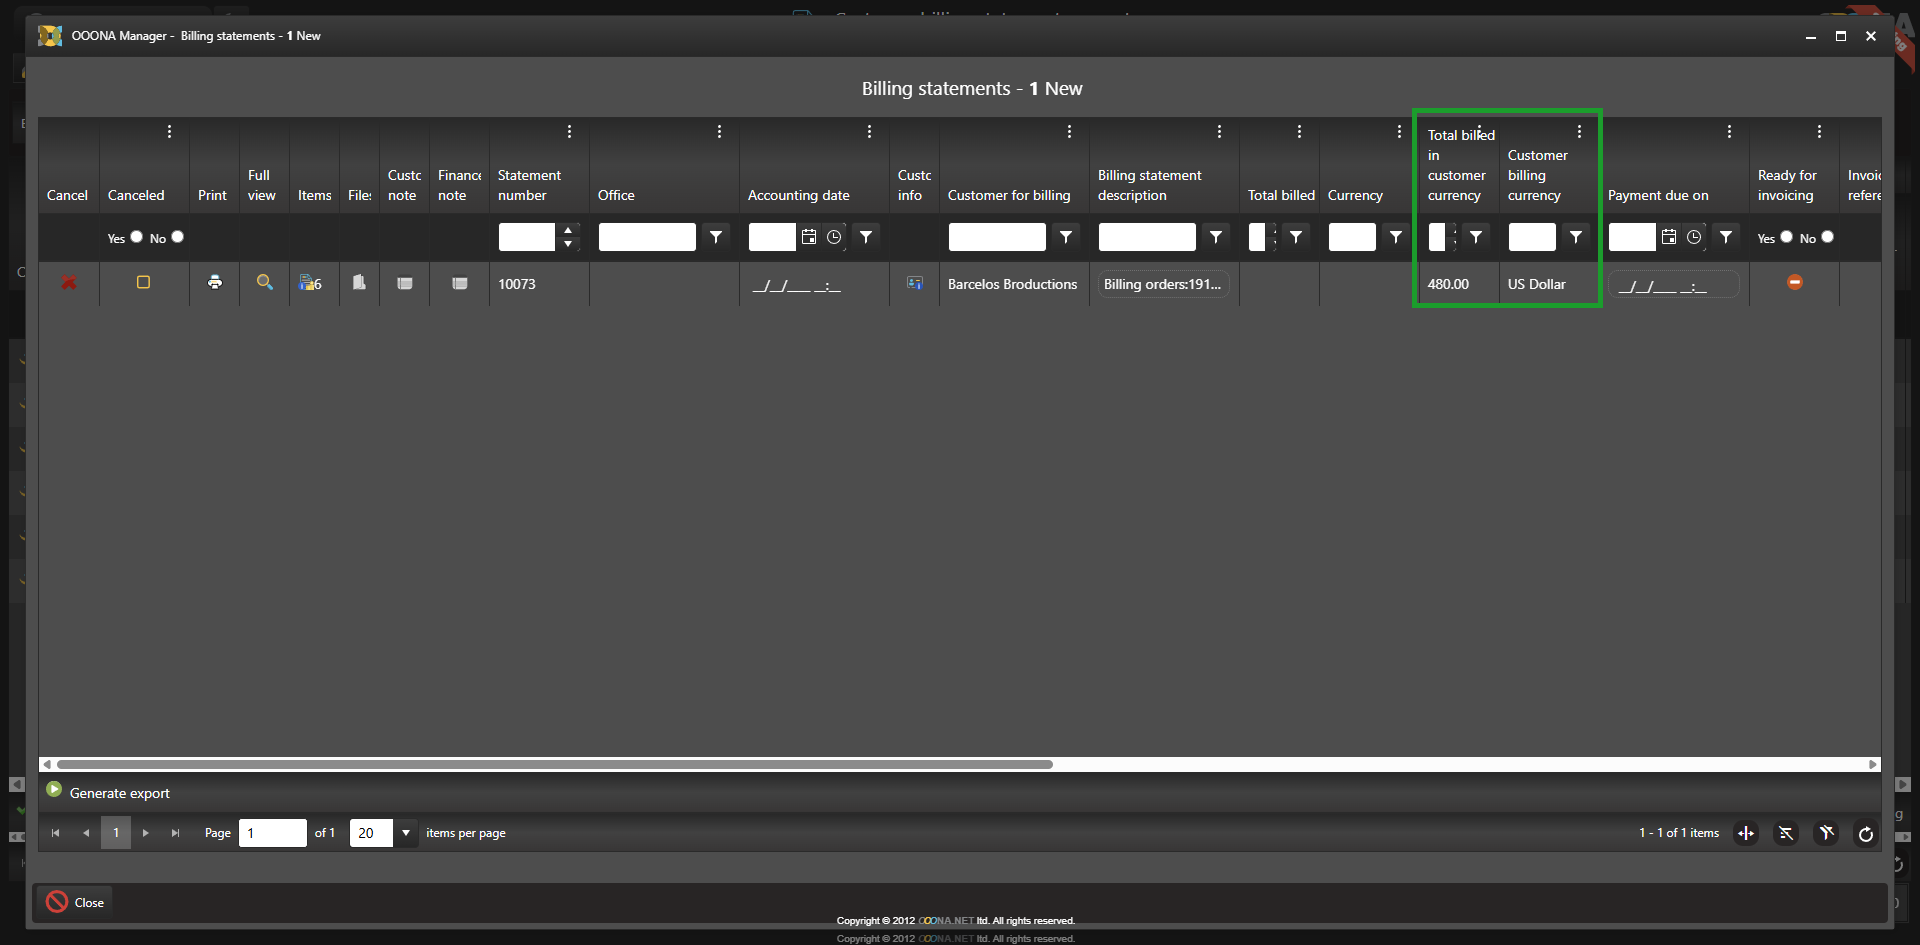This screenshot has width=1920, height=945.
Task: Click the Close button at the bottom
Action: point(76,902)
